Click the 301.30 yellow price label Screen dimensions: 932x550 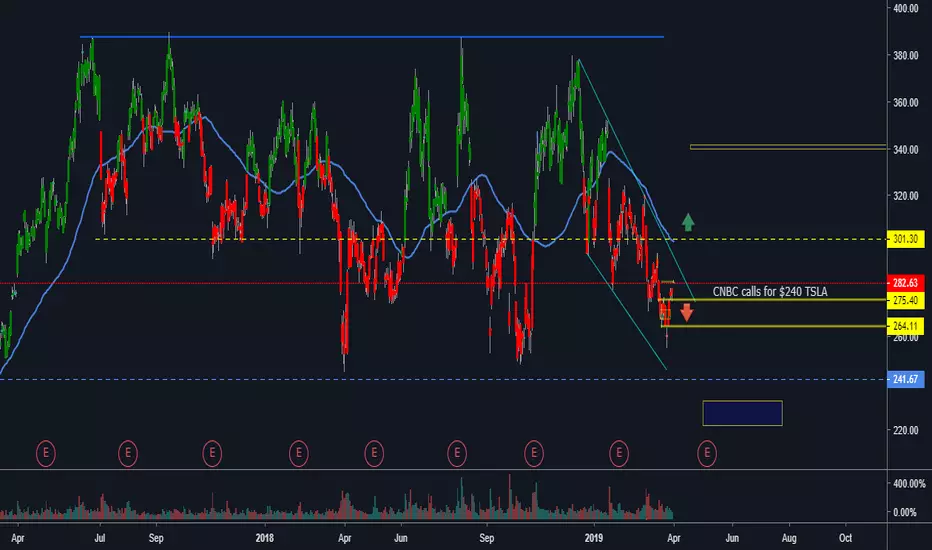[x=905, y=239]
